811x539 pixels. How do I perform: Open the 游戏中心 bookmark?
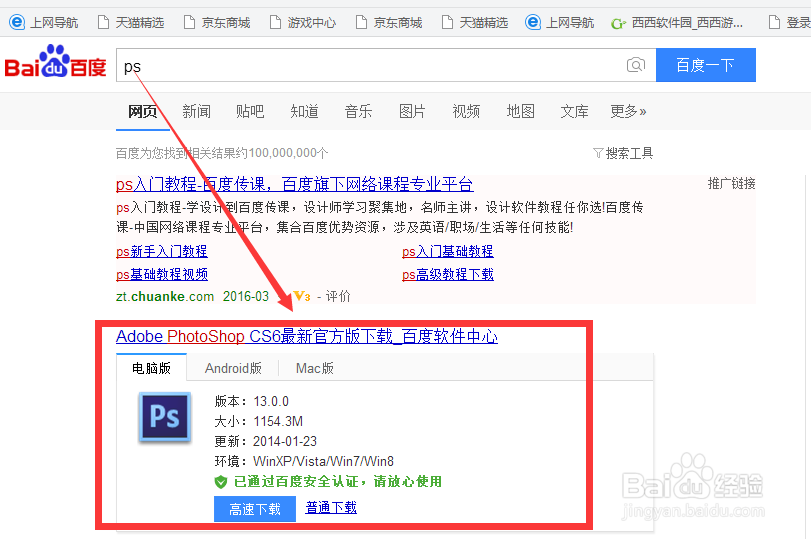303,23
